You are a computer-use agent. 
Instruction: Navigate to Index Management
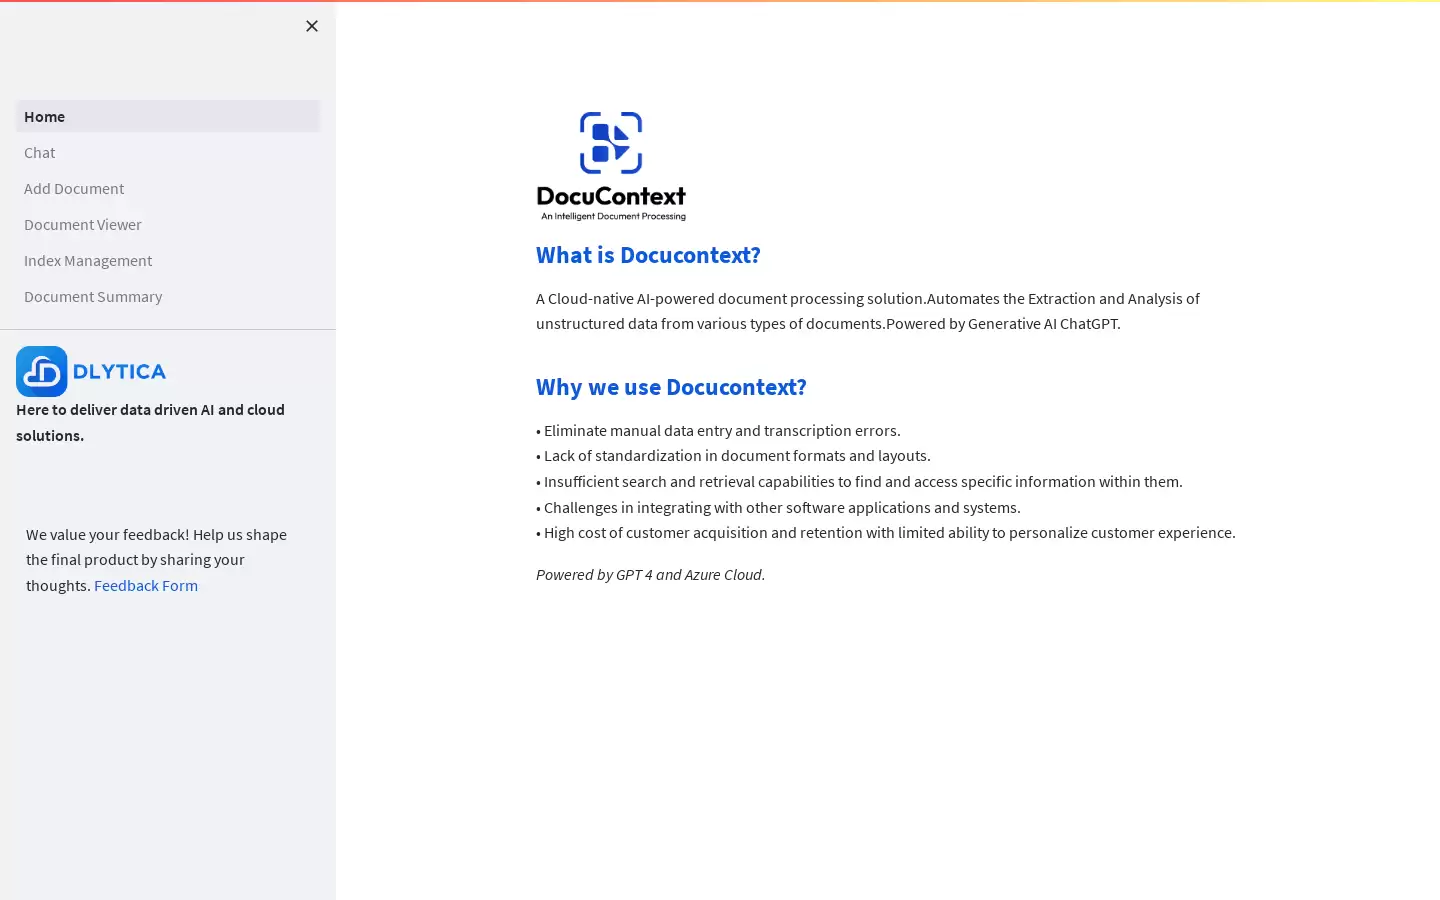pos(168,260)
